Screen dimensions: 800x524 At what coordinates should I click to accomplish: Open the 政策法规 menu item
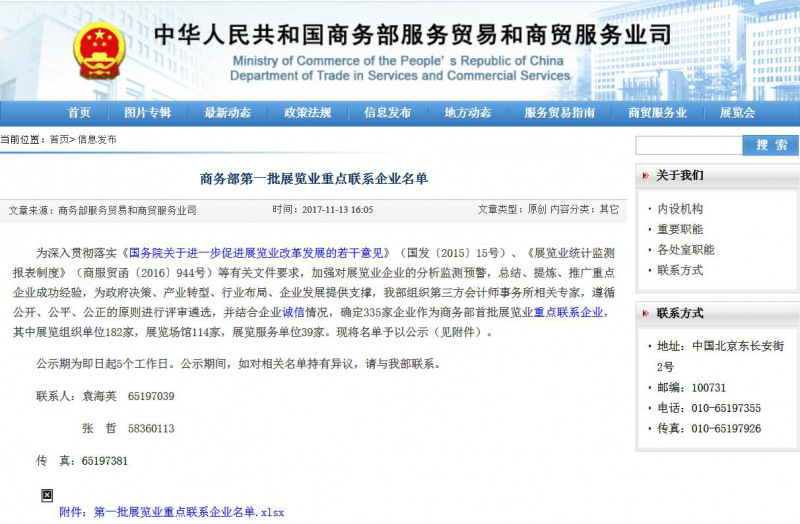click(x=307, y=113)
